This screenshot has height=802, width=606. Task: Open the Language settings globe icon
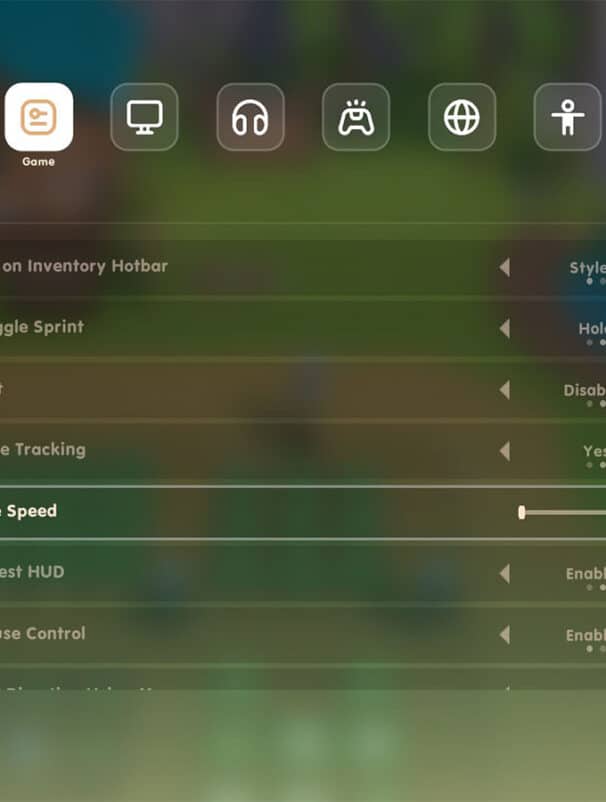click(x=462, y=117)
